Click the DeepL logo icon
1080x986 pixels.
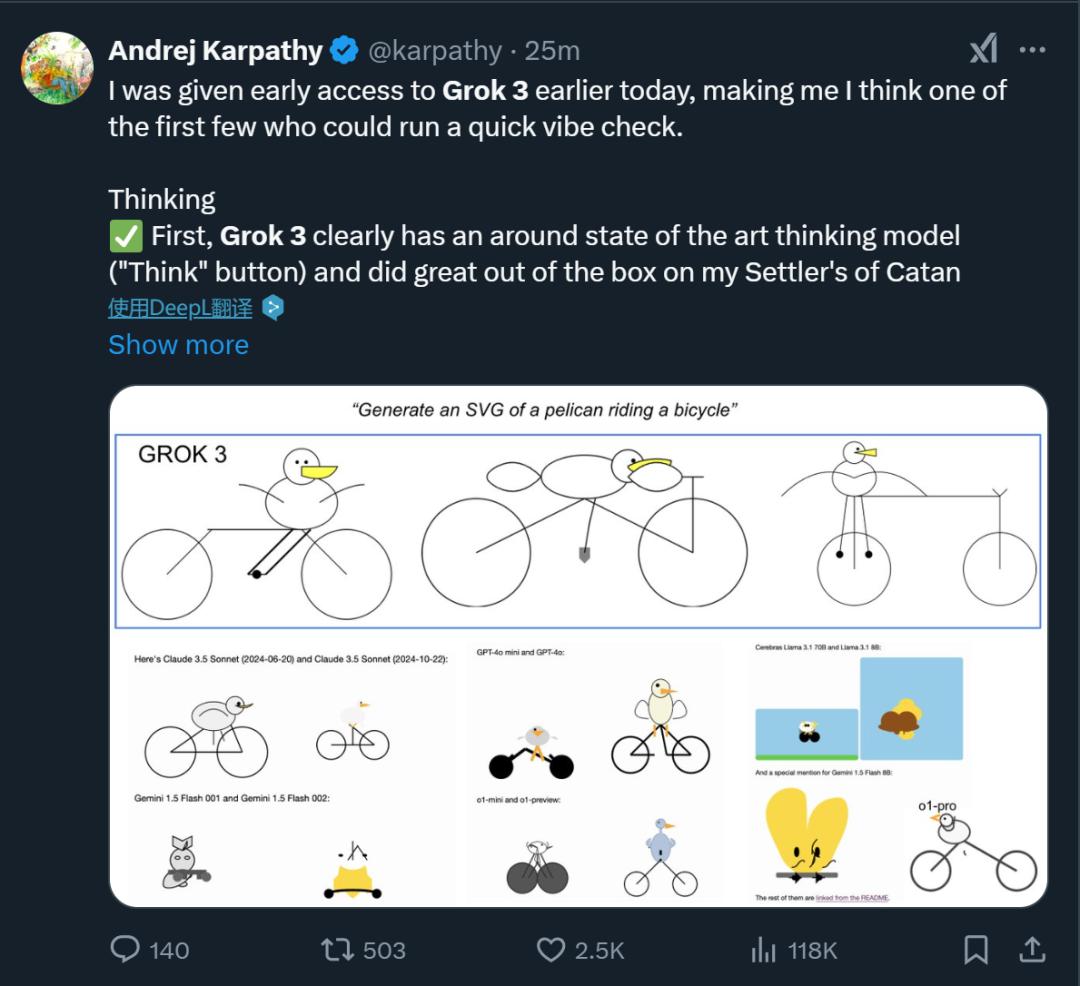(x=273, y=308)
